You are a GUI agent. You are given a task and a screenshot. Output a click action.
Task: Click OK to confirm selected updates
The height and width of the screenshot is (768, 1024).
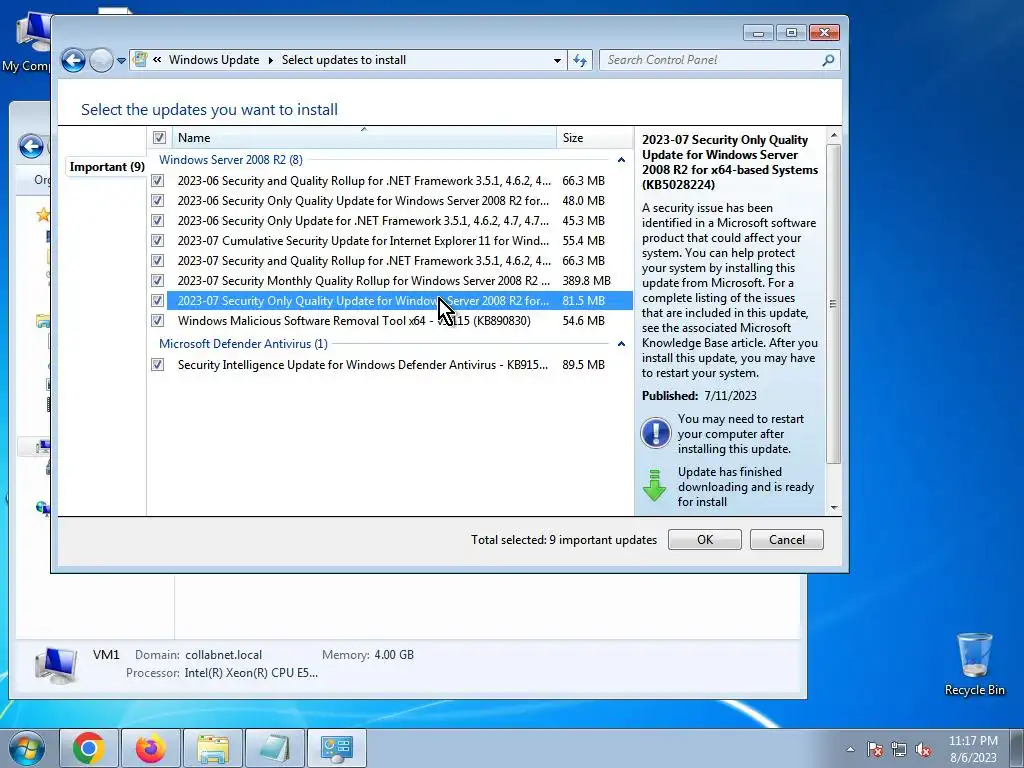tap(705, 539)
